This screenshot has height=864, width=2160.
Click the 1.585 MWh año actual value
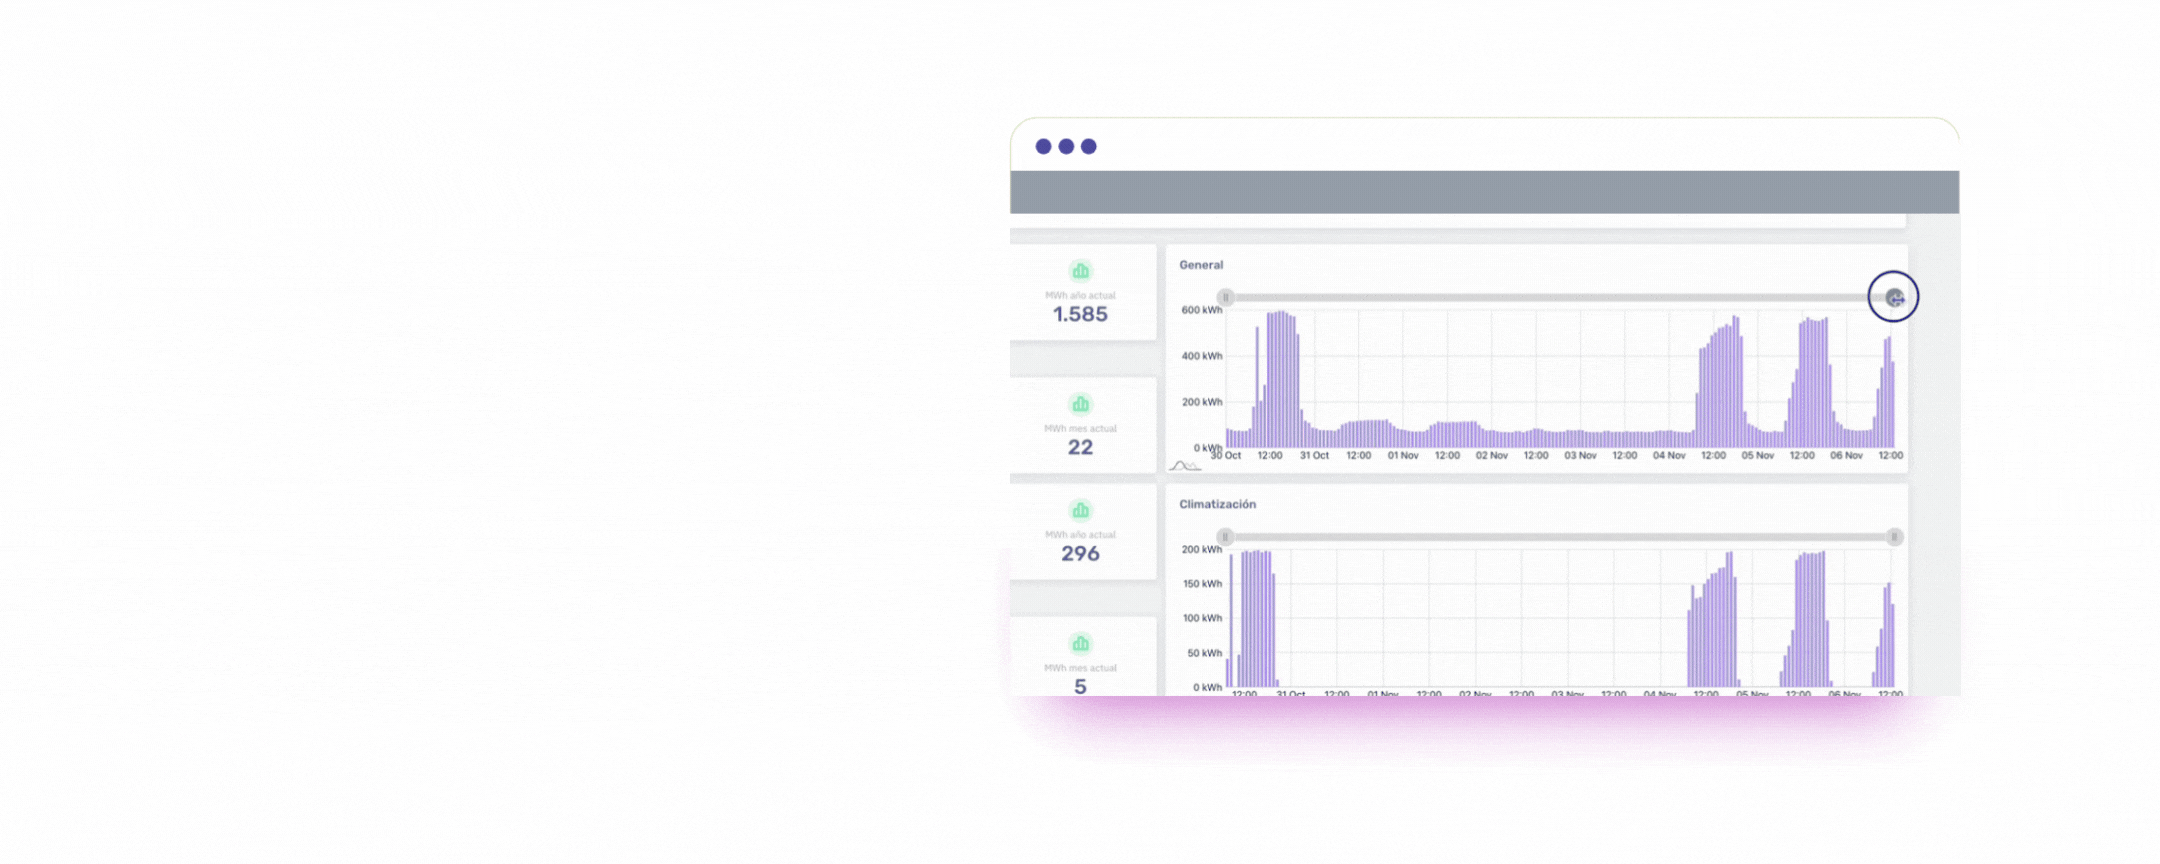pyautogui.click(x=1080, y=314)
